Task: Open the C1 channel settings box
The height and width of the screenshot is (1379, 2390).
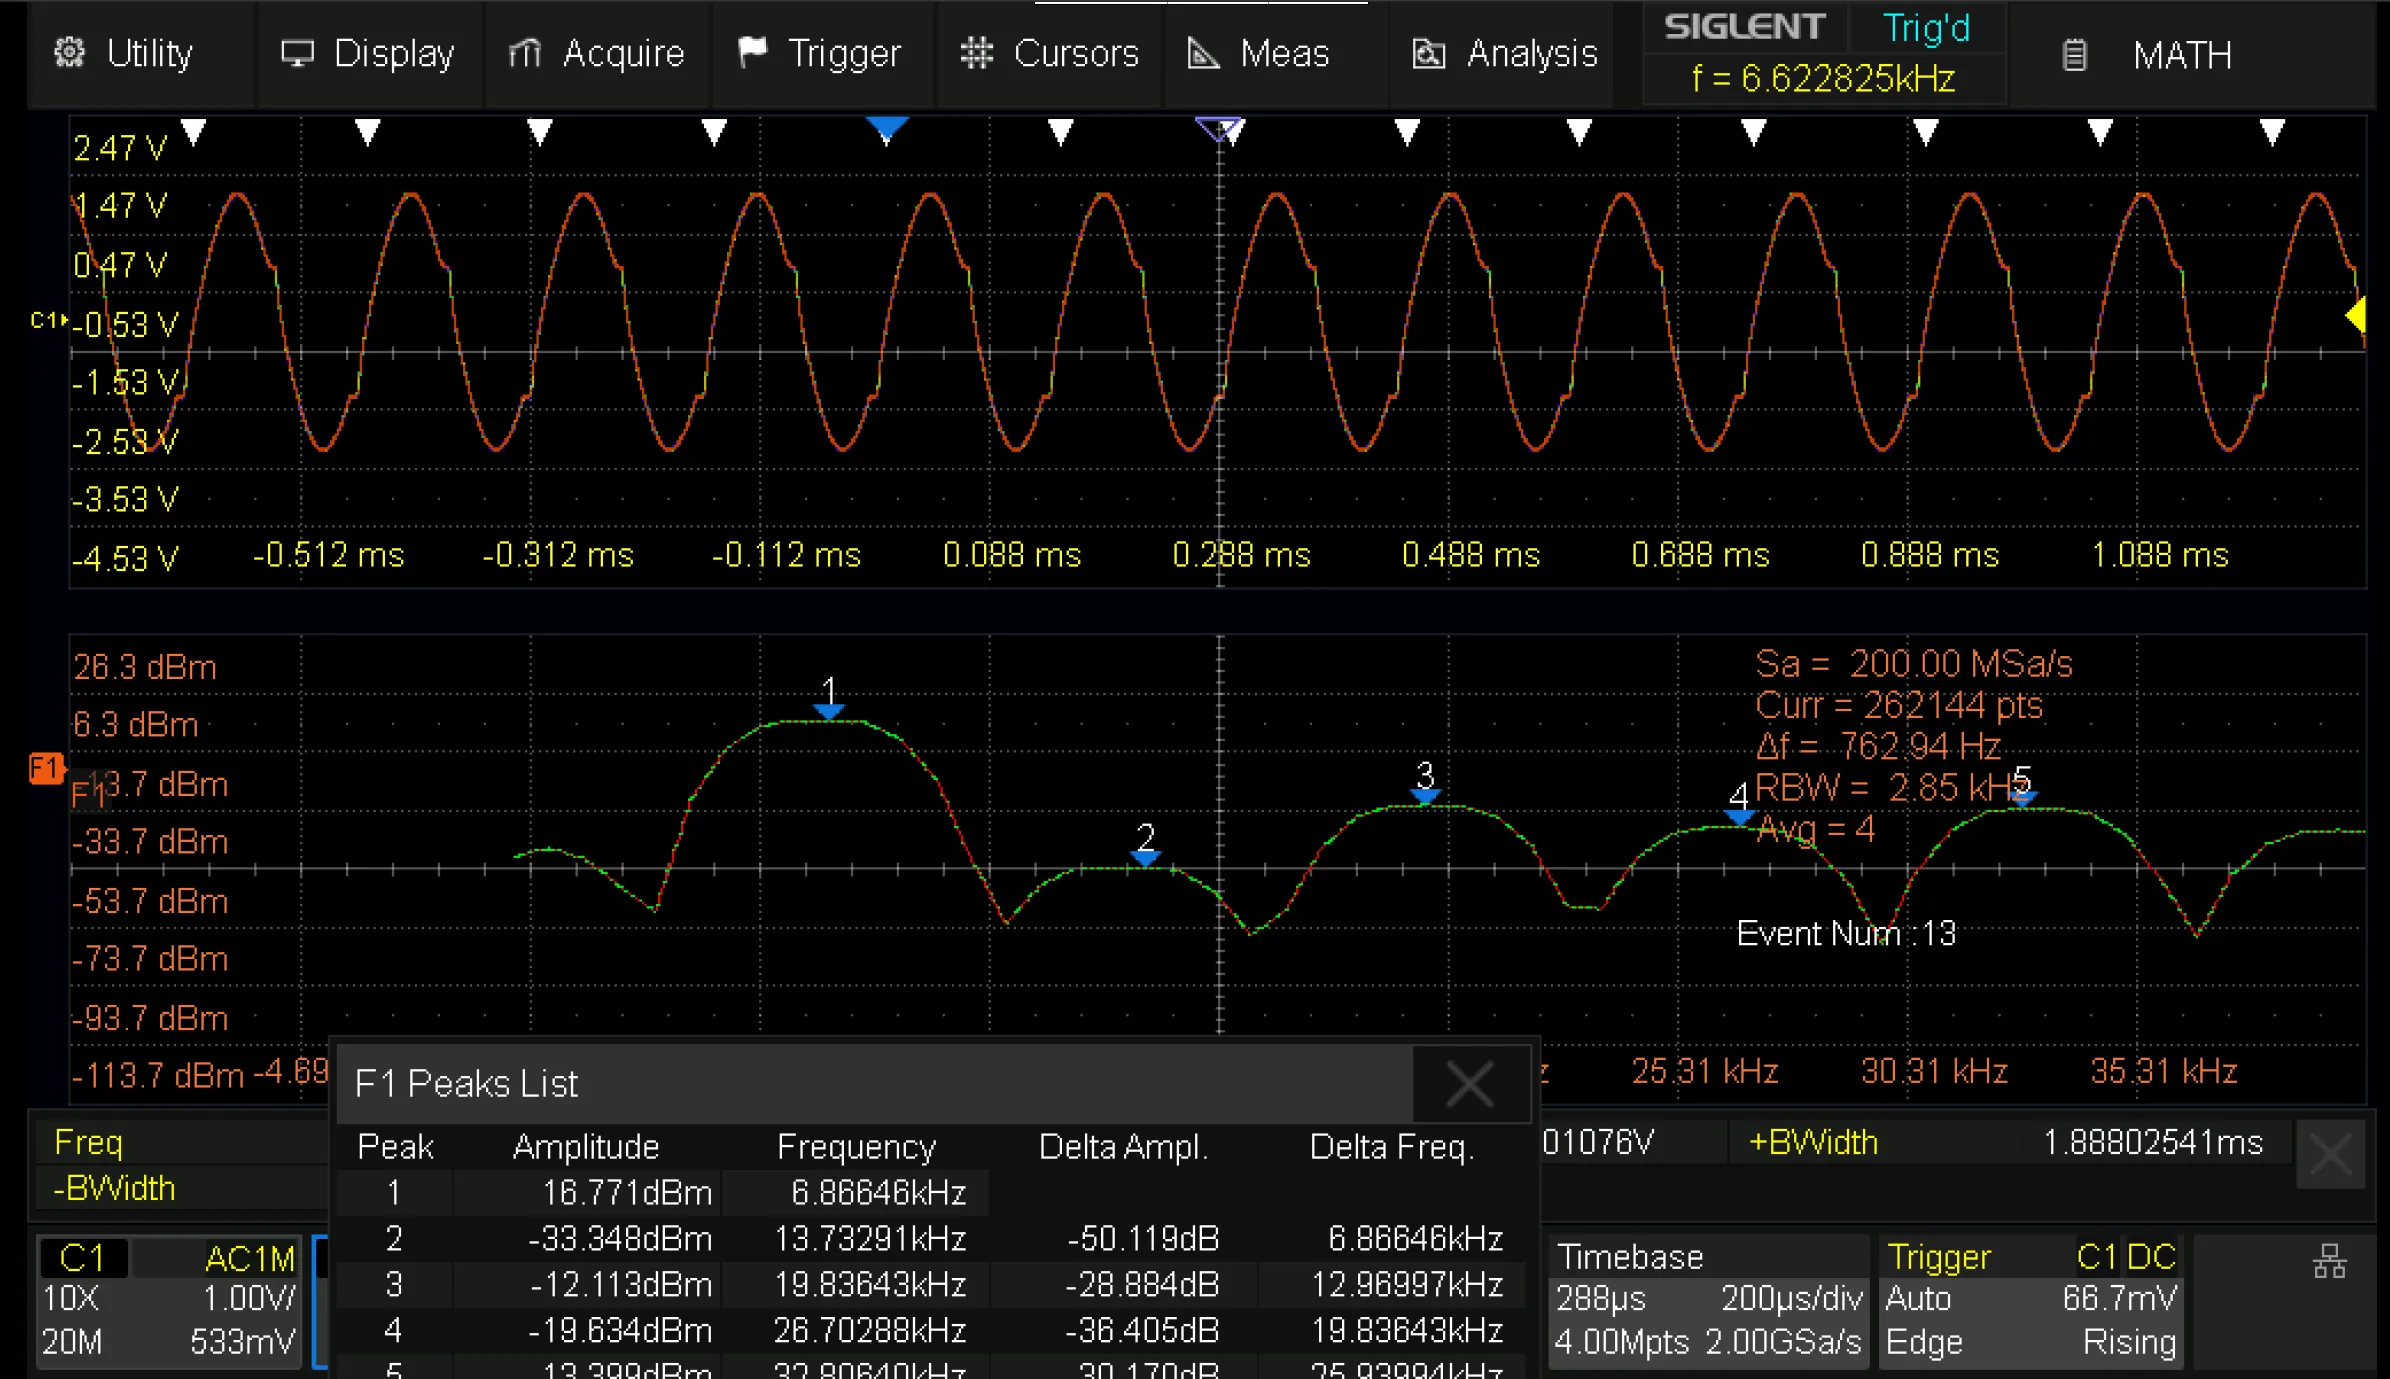Action: pyautogui.click(x=169, y=1300)
